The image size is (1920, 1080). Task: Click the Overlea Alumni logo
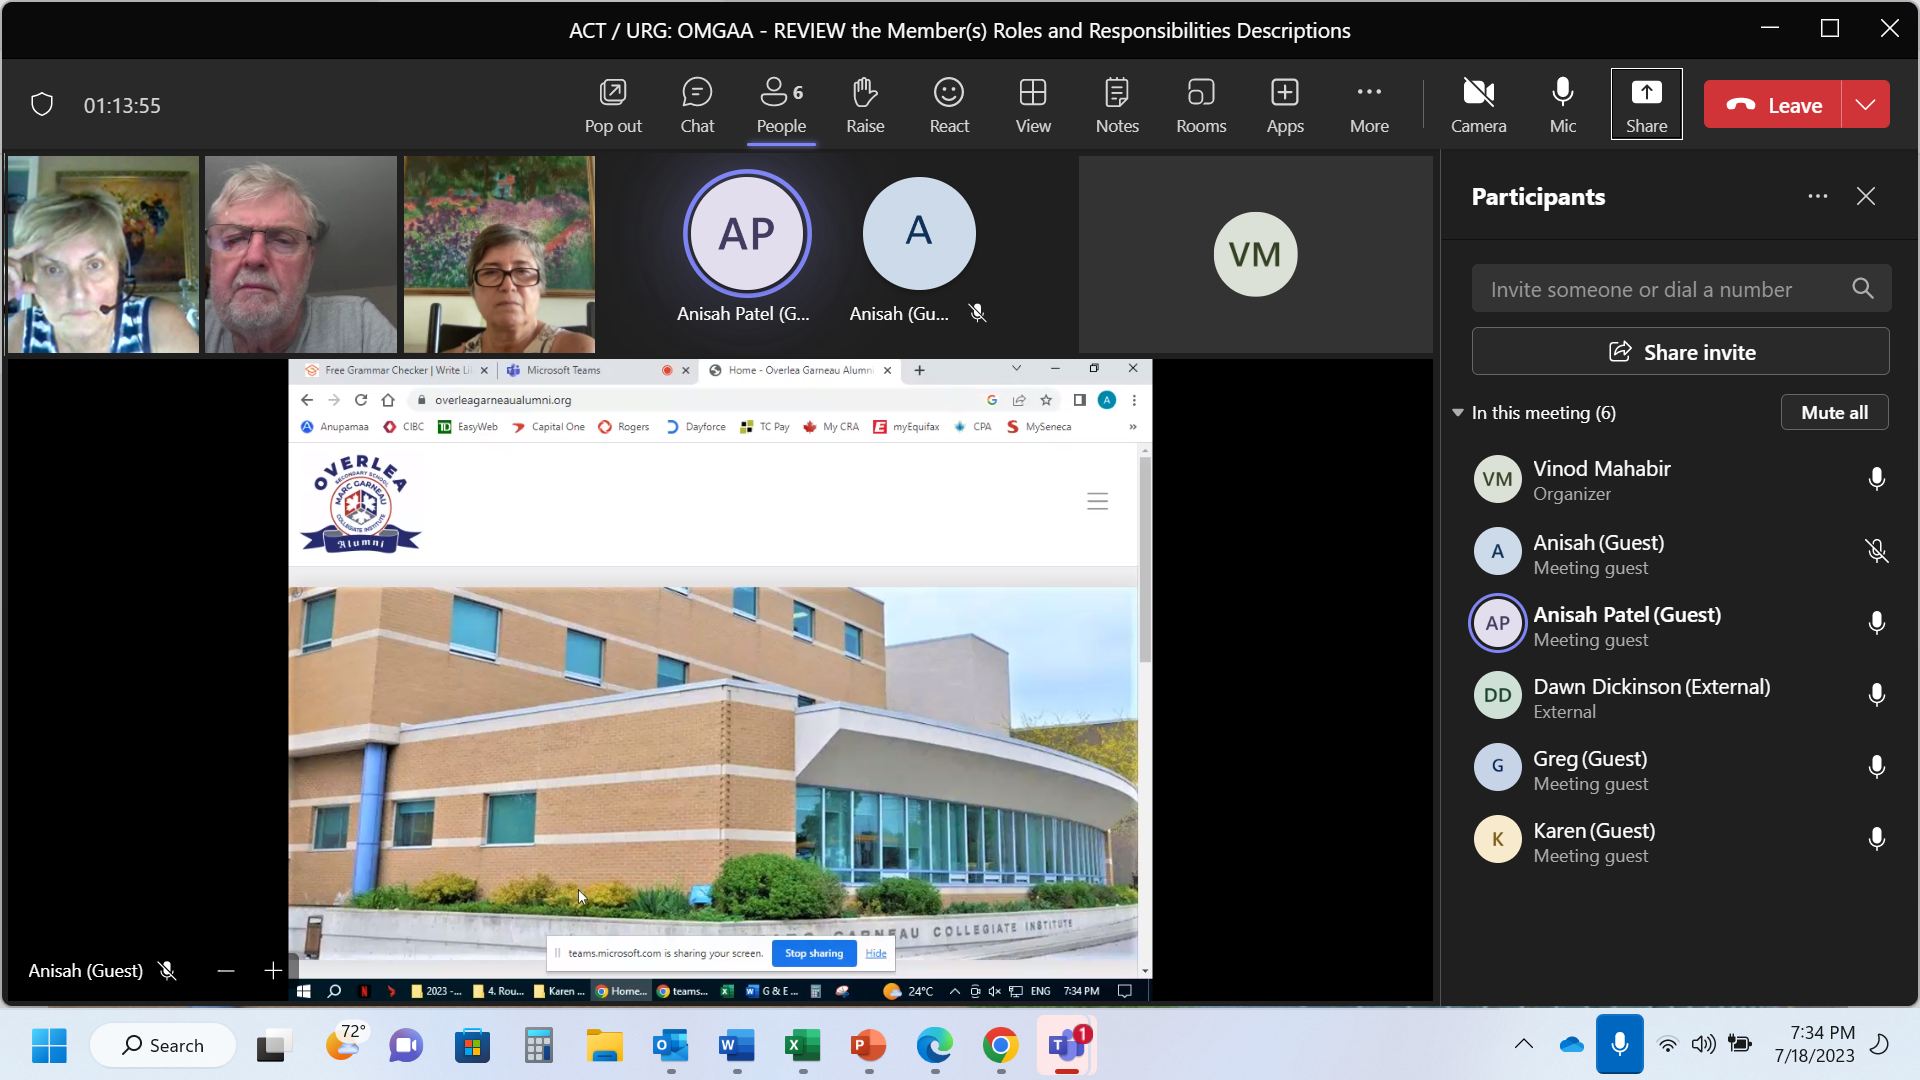coord(361,503)
